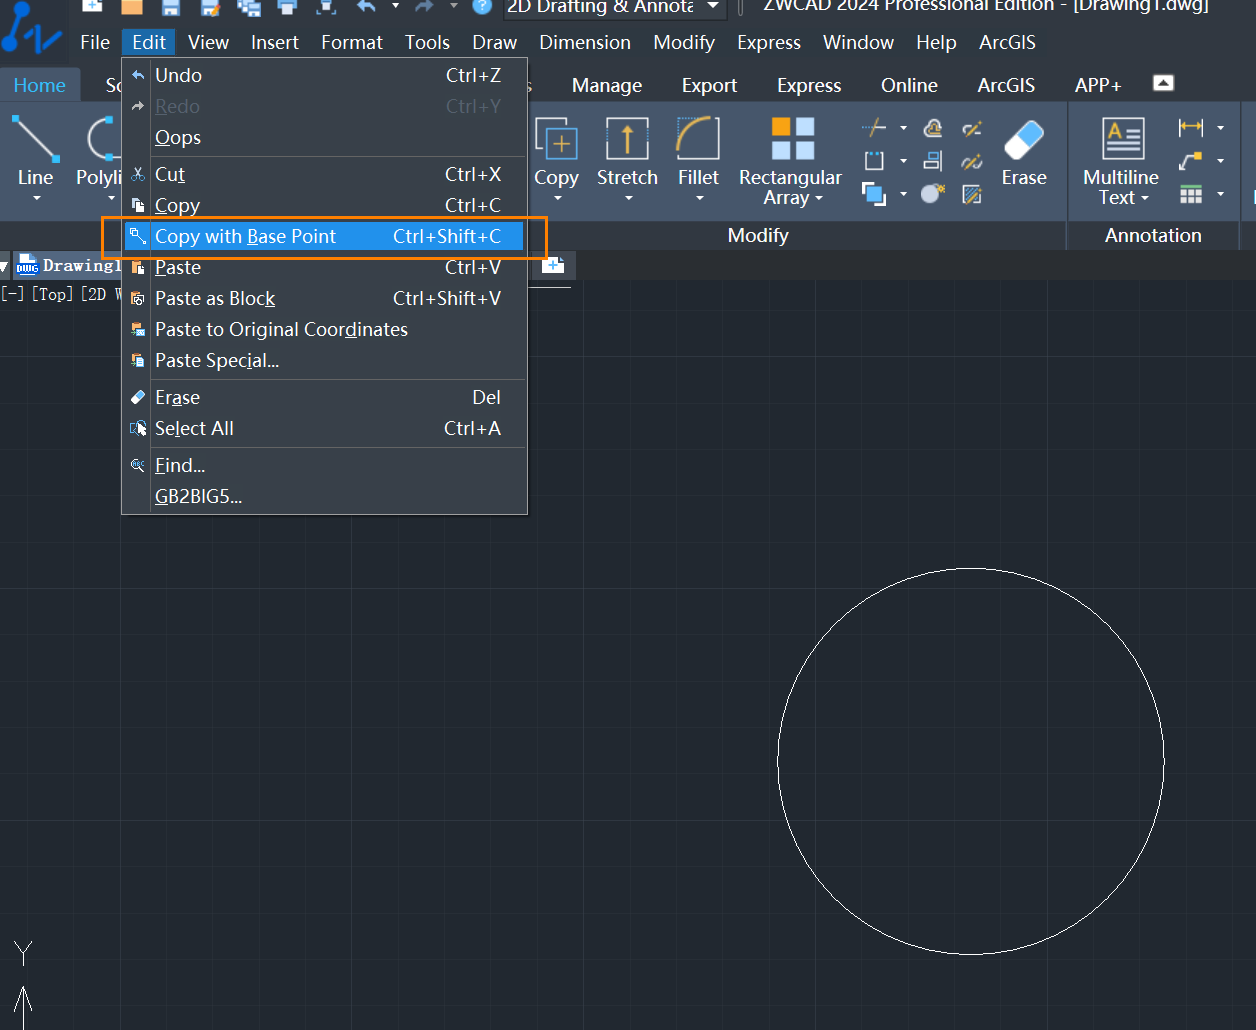Open the dropdown arrow under Stretch
Viewport: 1256px width, 1030px height.
[x=628, y=199]
